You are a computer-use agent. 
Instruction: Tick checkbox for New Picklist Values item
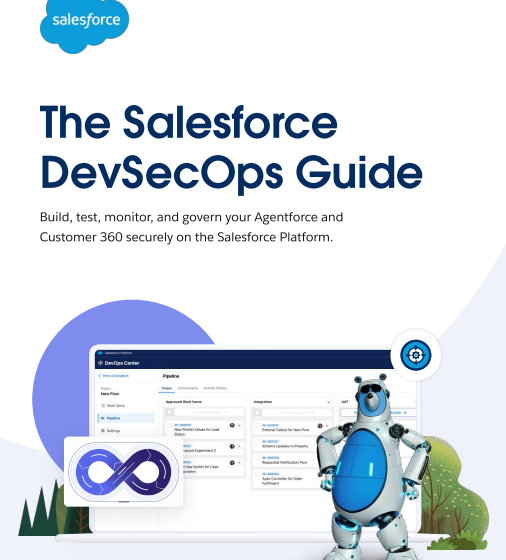pyautogui.click(x=170, y=425)
